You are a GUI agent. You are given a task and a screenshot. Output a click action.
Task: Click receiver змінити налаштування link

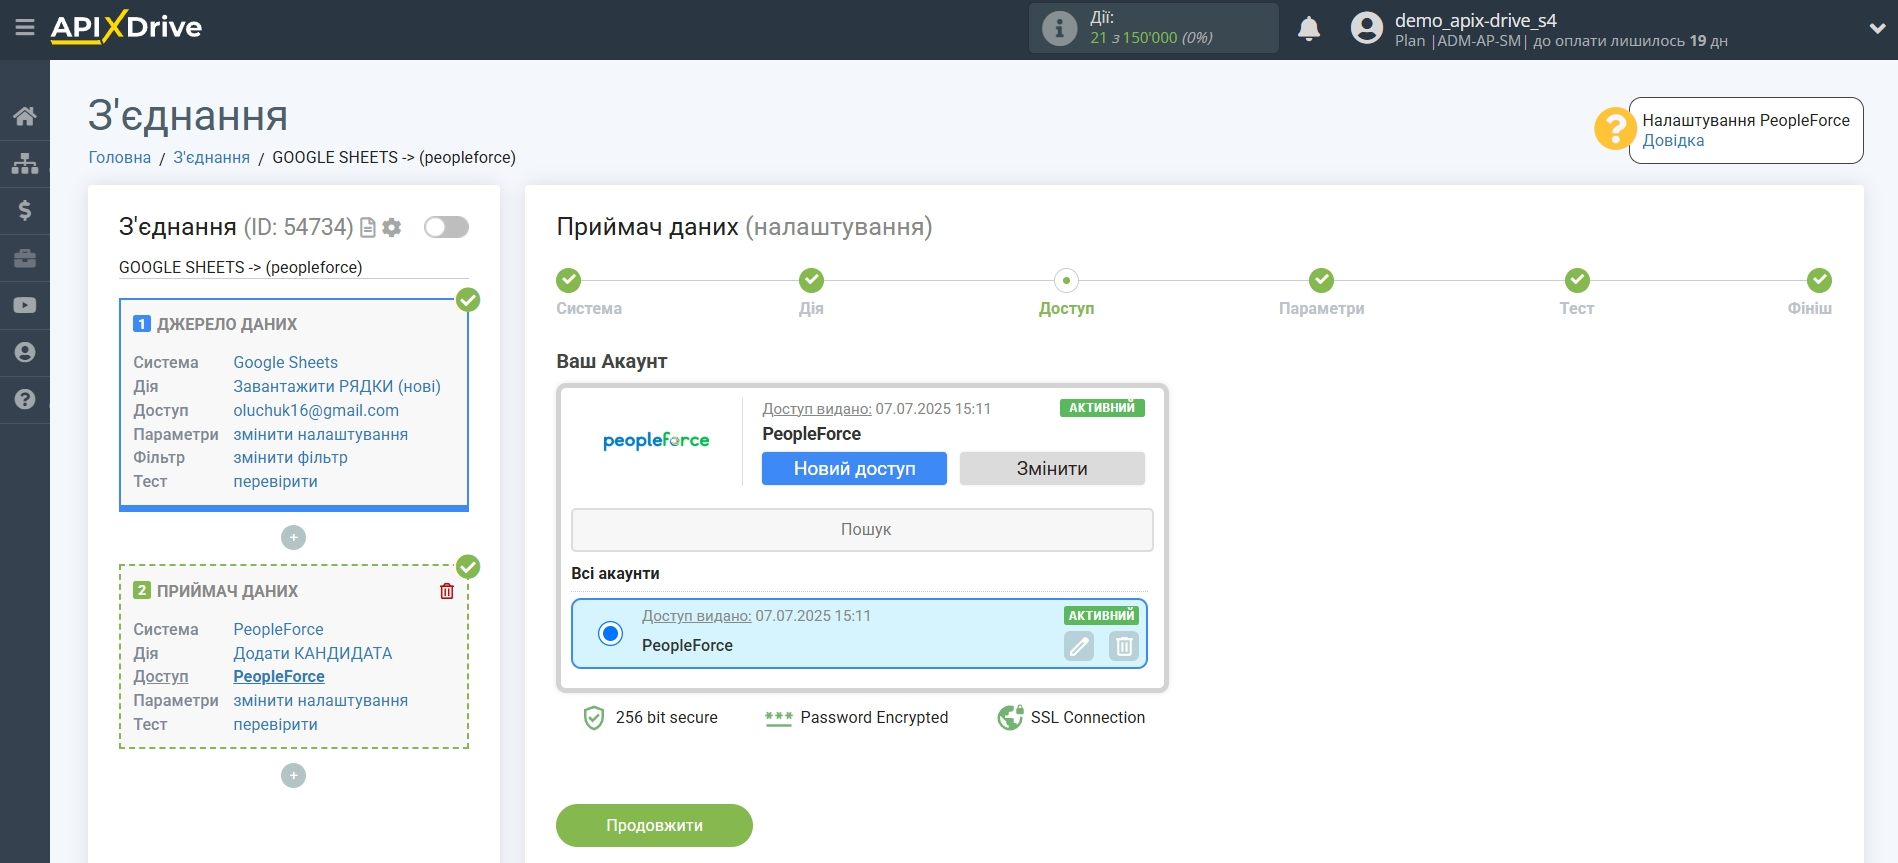[x=321, y=700]
